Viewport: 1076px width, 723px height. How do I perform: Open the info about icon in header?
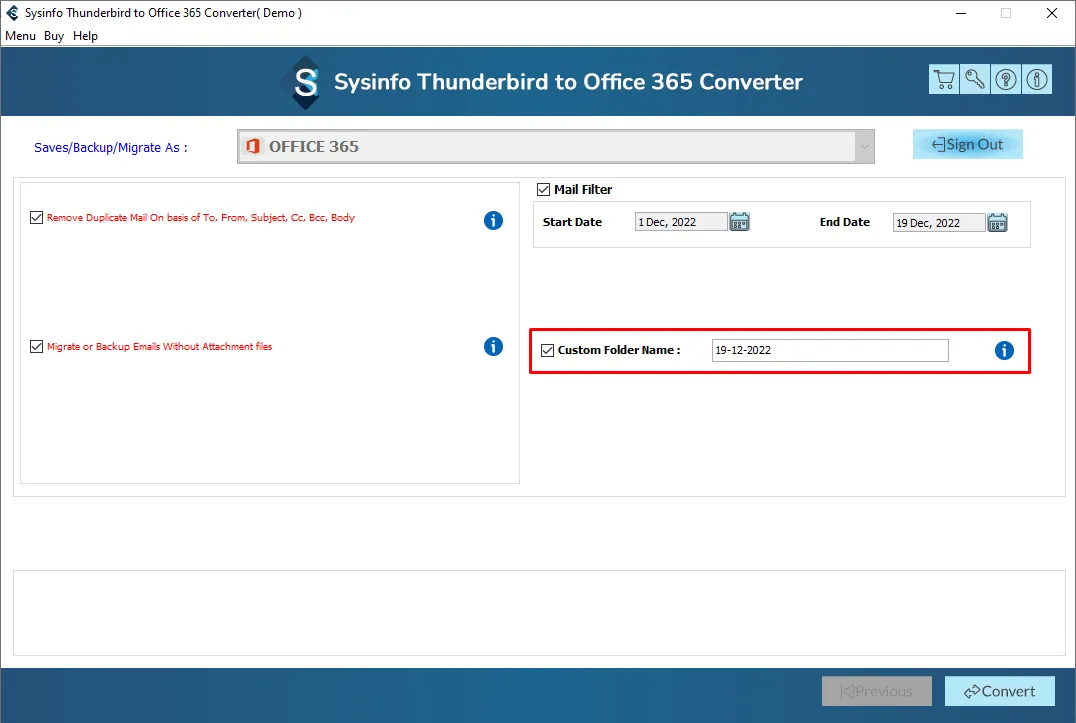click(x=1037, y=80)
